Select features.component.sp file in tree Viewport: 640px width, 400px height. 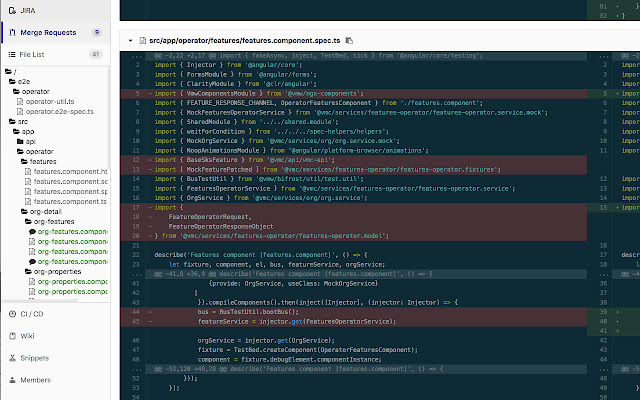[70, 191]
